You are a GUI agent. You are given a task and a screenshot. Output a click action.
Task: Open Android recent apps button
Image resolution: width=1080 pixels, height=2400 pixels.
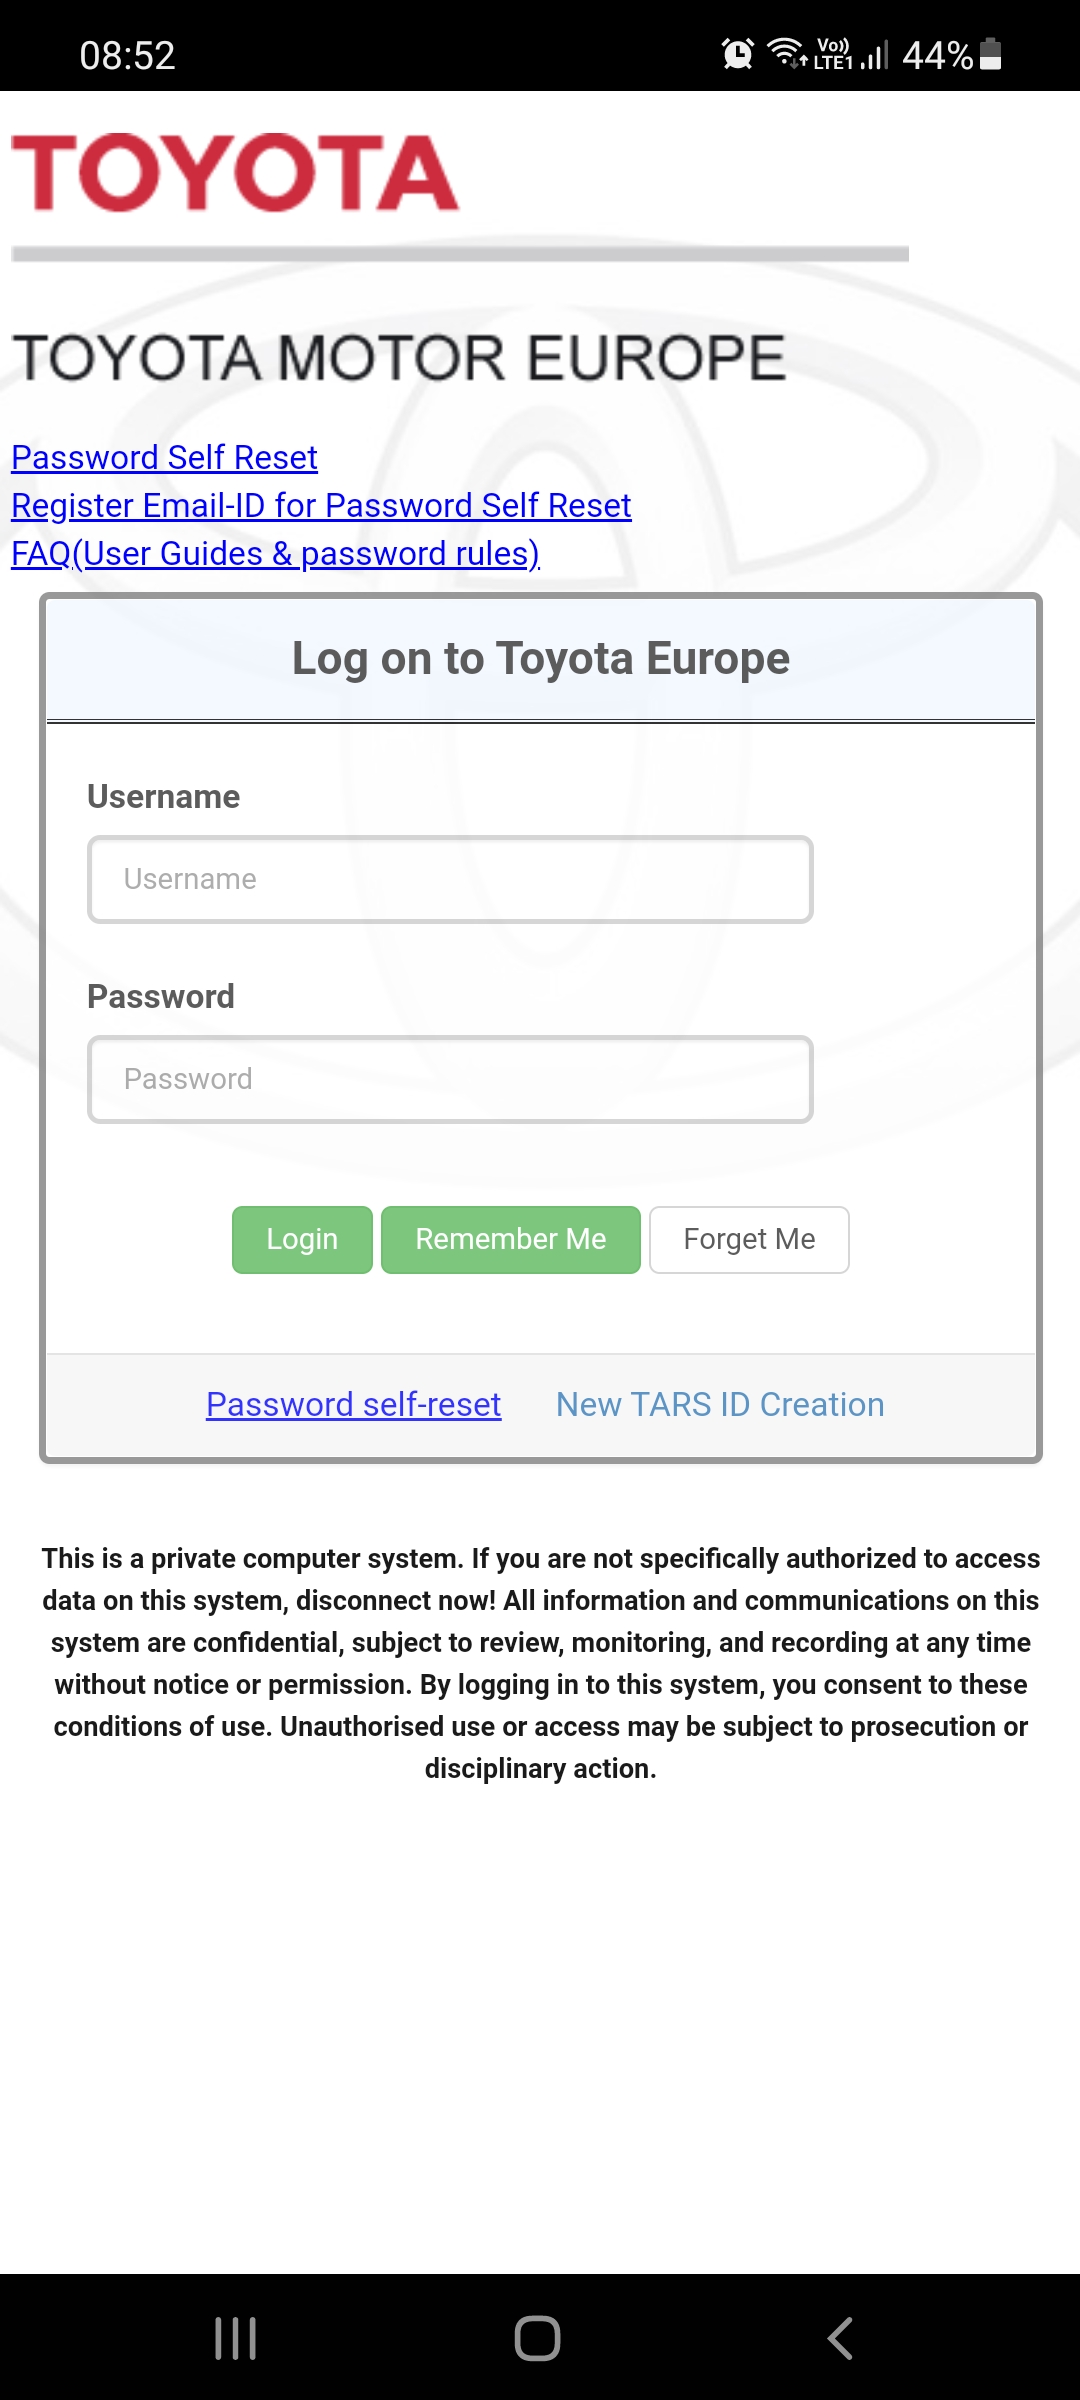pyautogui.click(x=236, y=2338)
